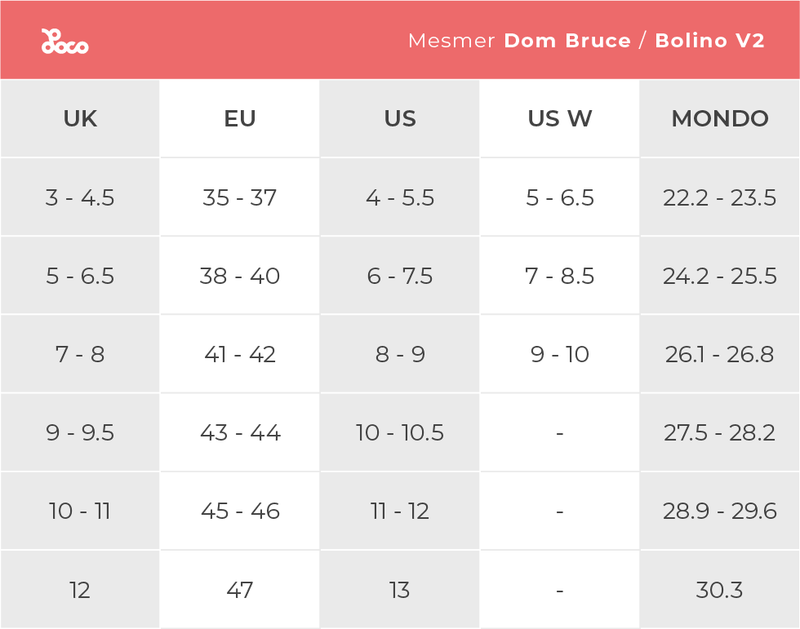Click the EU 47 cell
Screen dimensions: 800x629
tap(240, 590)
